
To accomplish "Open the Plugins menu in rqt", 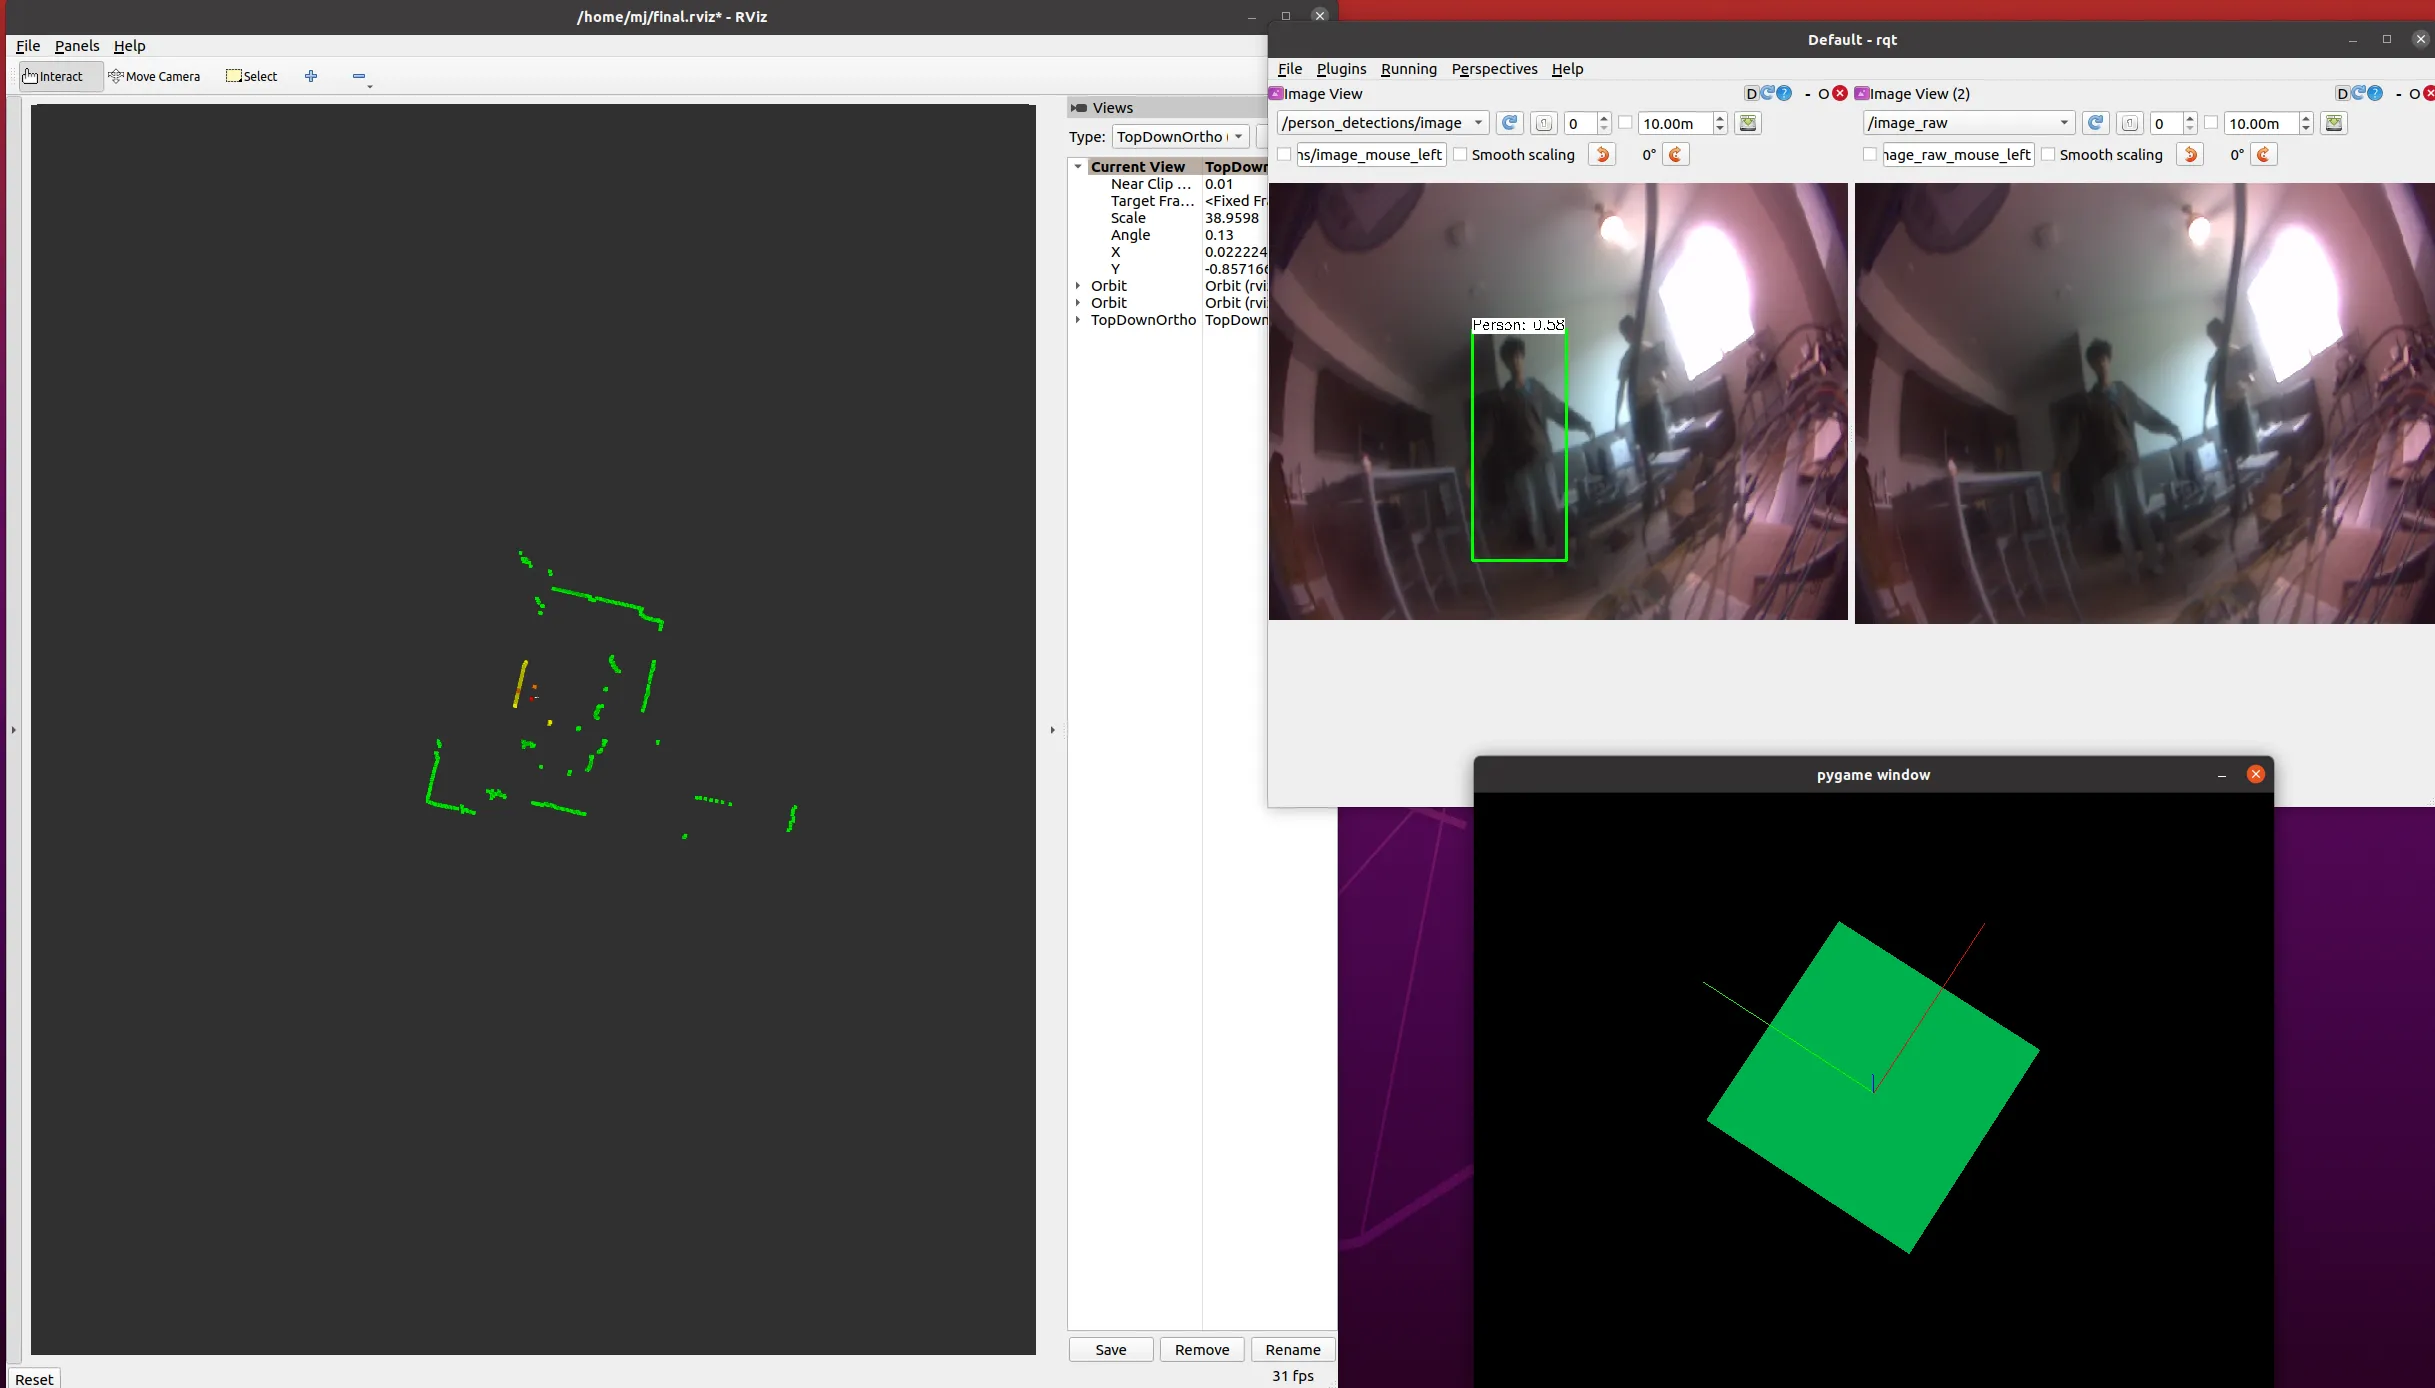I will point(1341,69).
